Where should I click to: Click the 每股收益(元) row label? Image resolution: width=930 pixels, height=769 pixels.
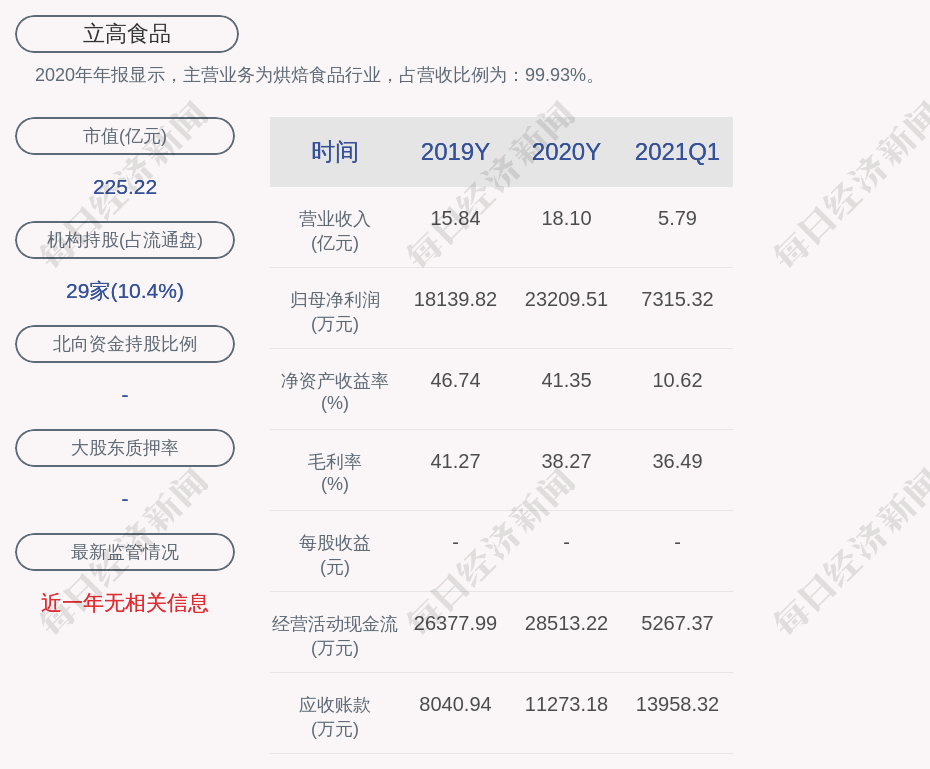335,555
